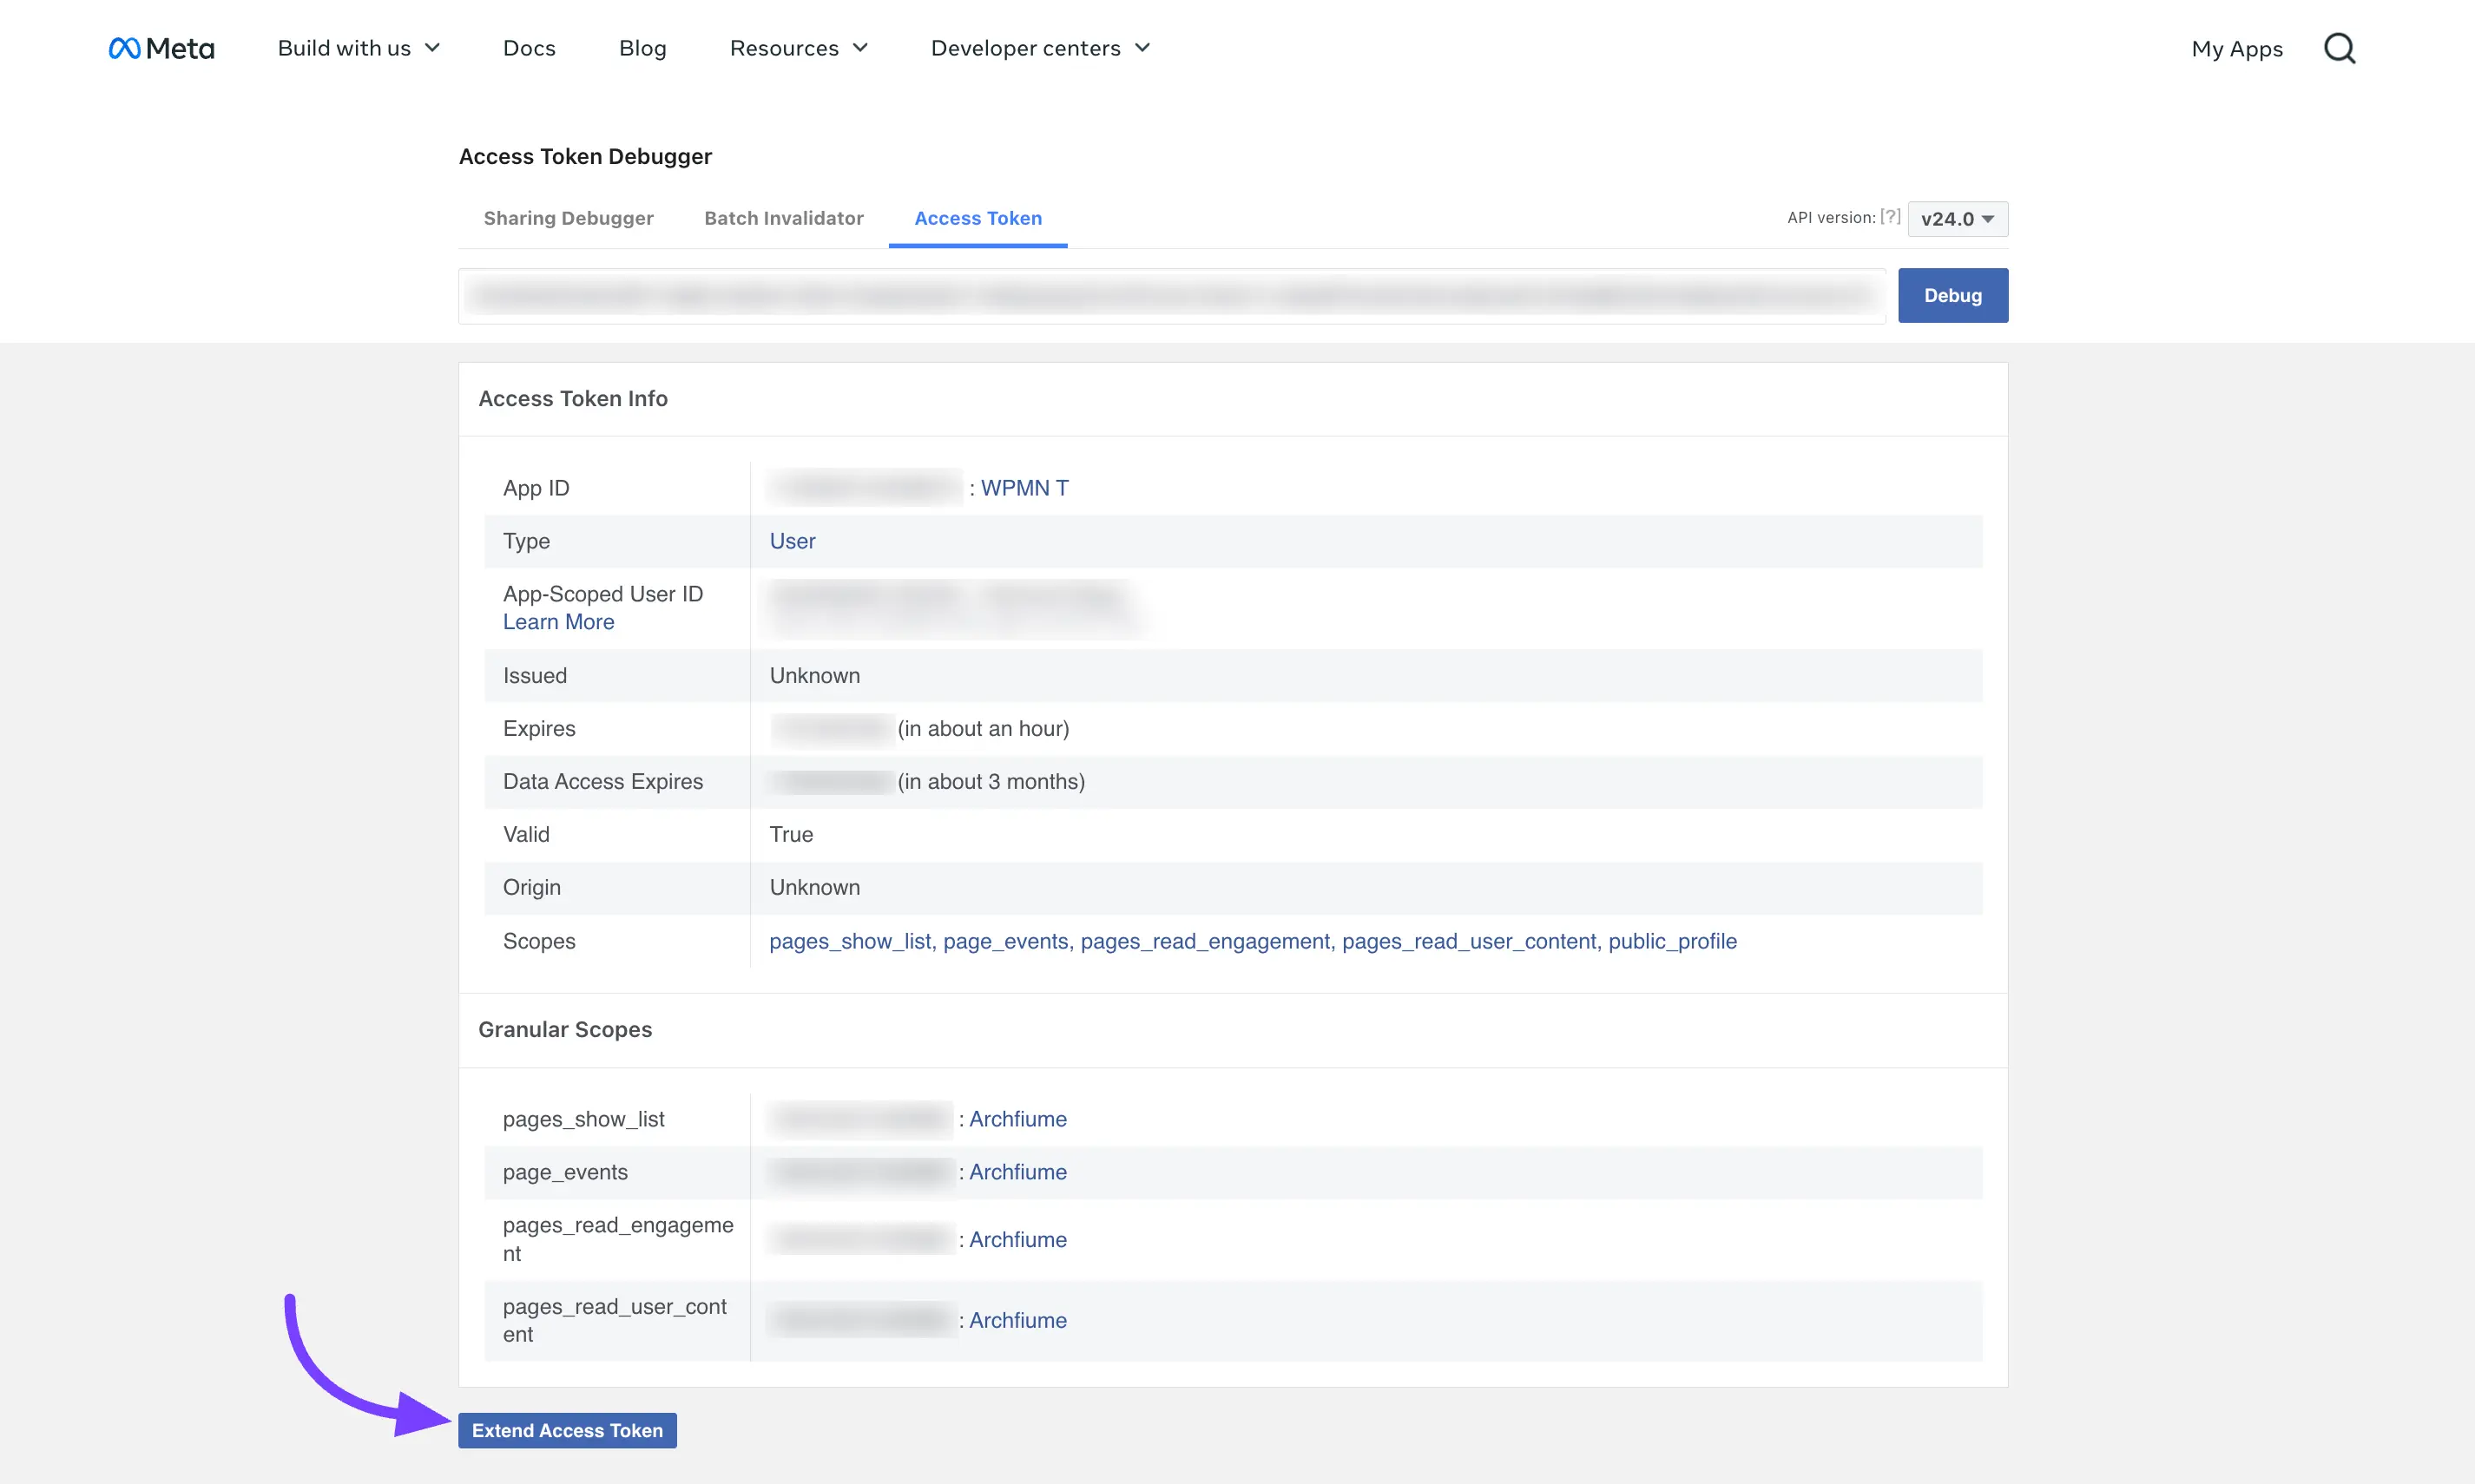Click the User type link
2475x1484 pixels.
coord(791,541)
